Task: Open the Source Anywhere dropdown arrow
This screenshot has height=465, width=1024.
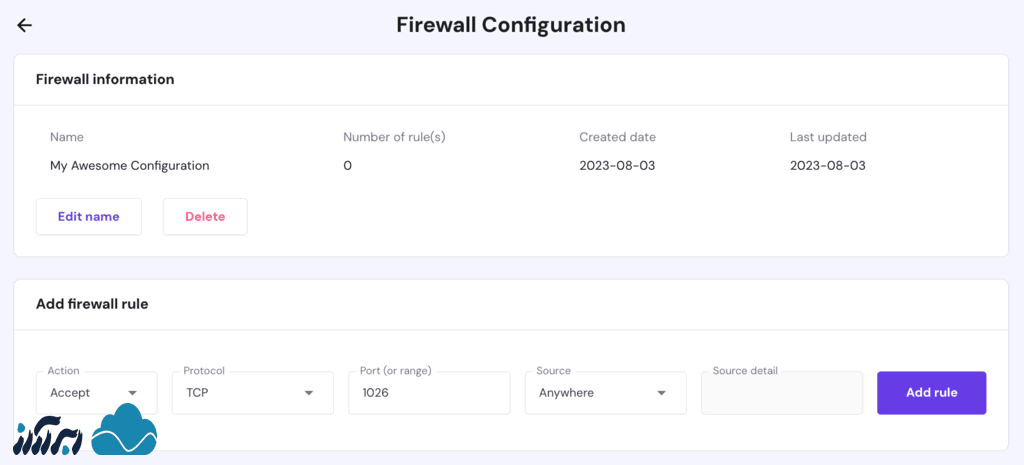Action: coord(661,393)
